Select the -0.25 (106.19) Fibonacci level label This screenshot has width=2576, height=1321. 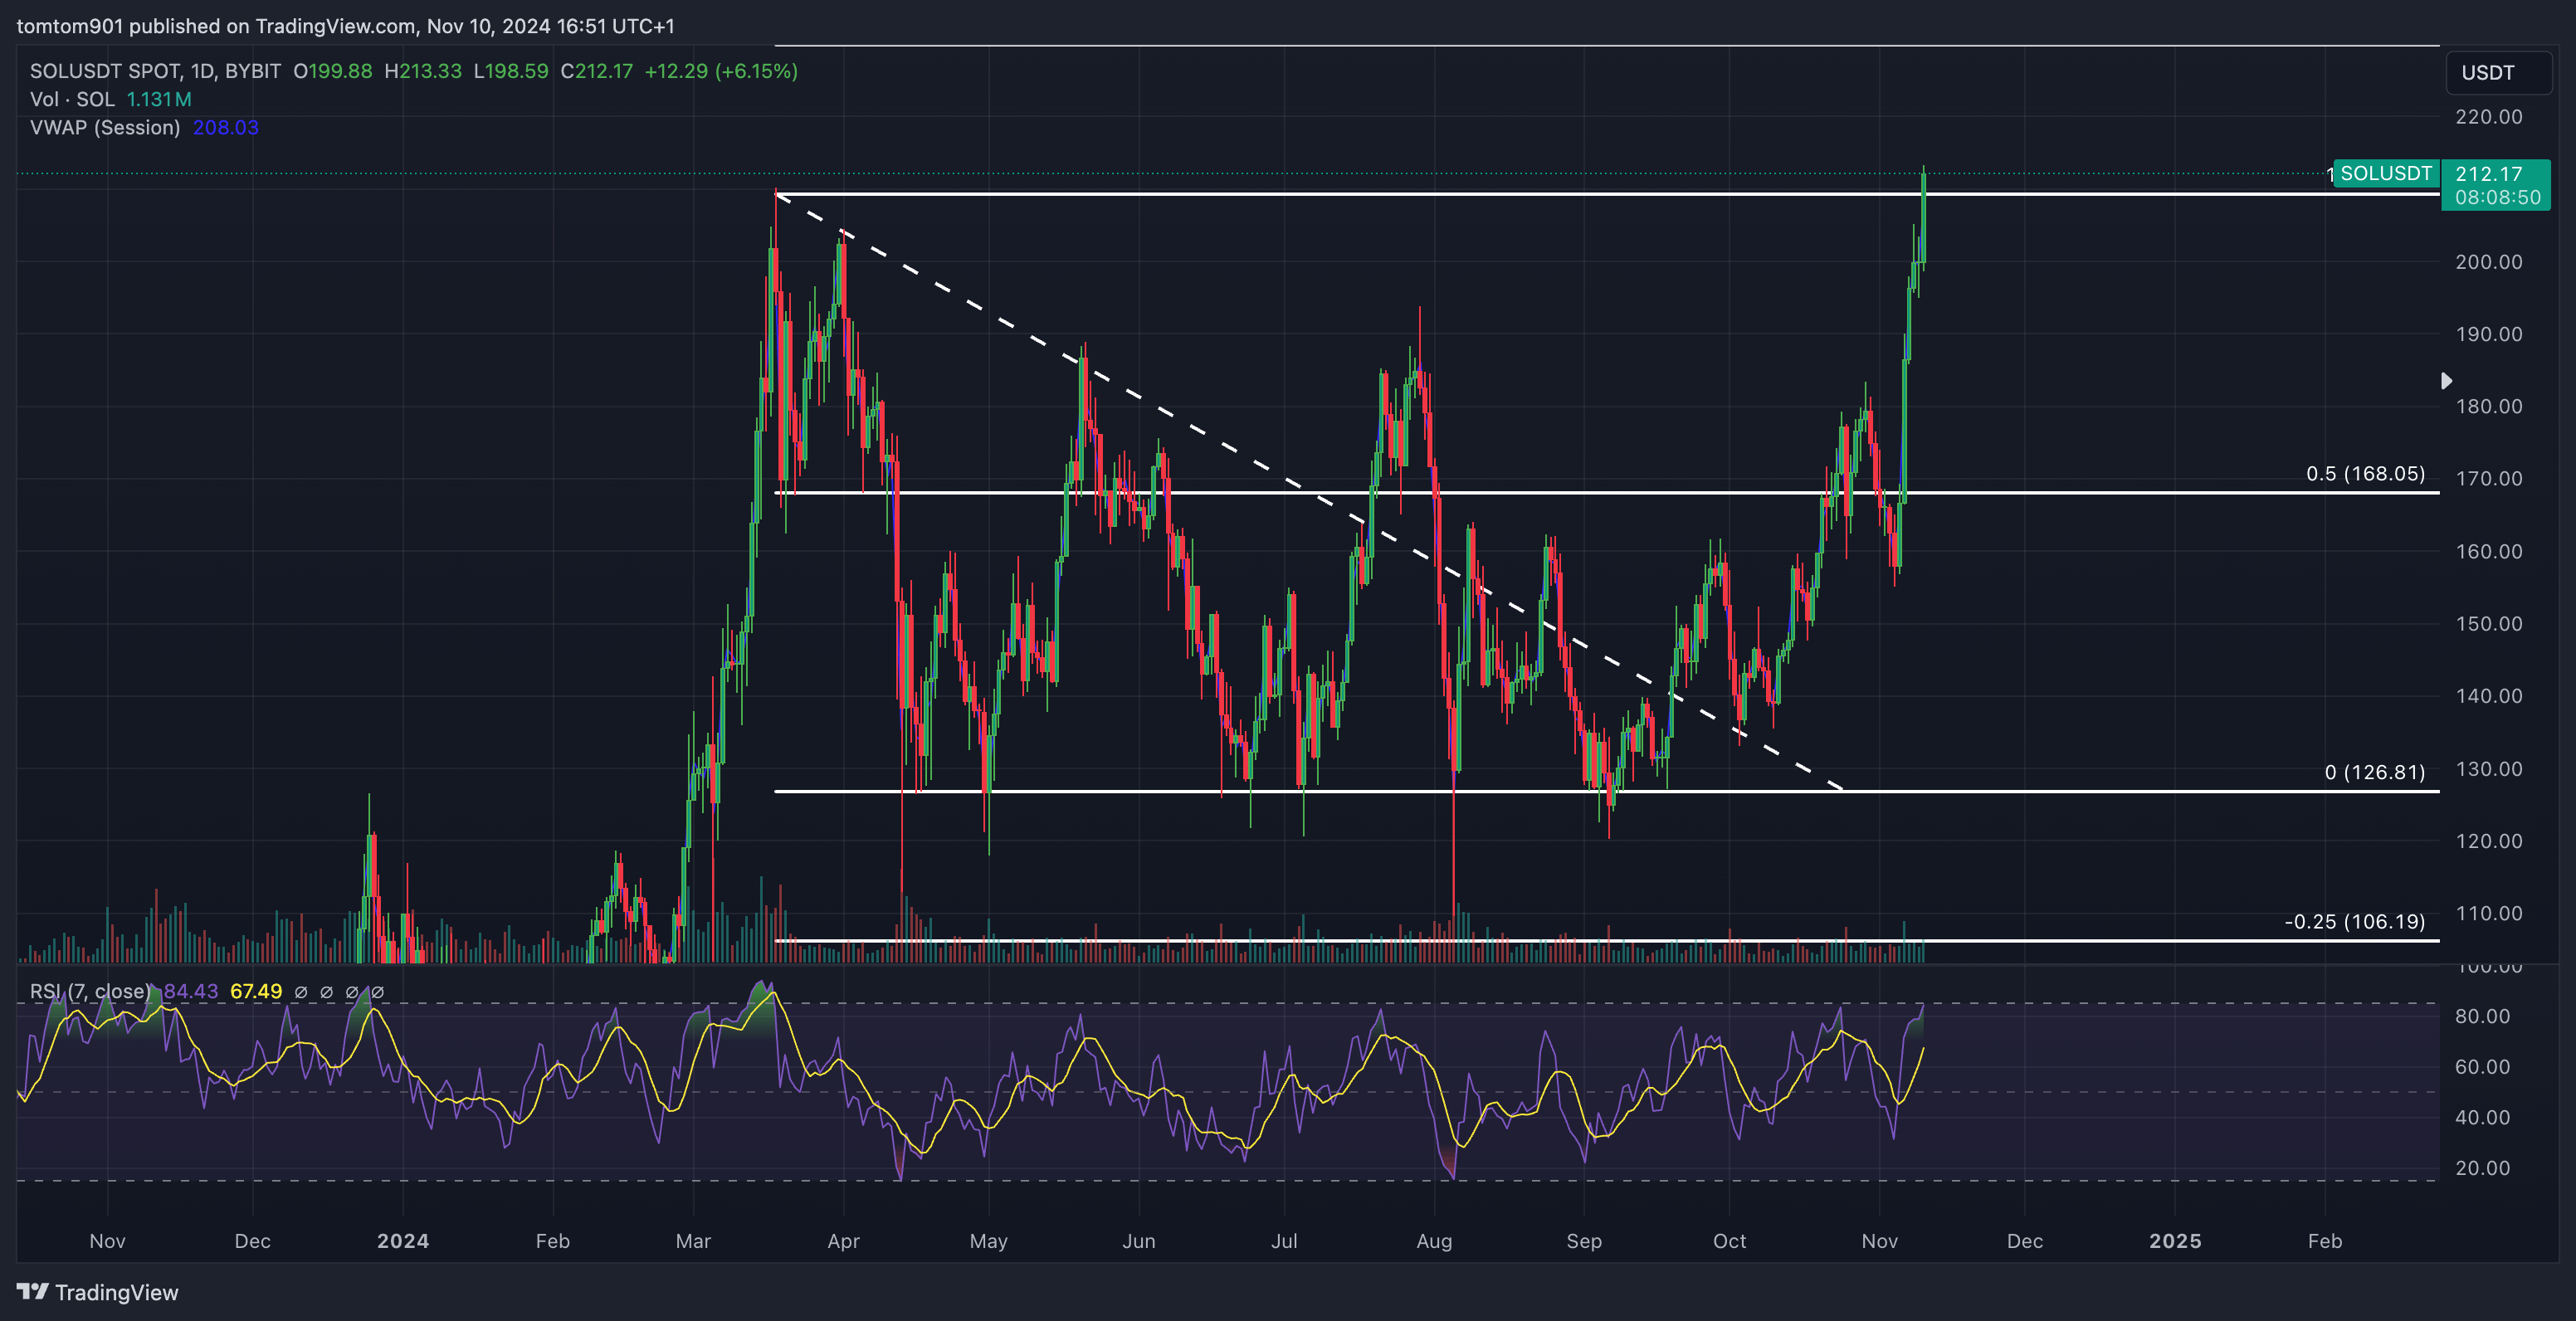2354,922
